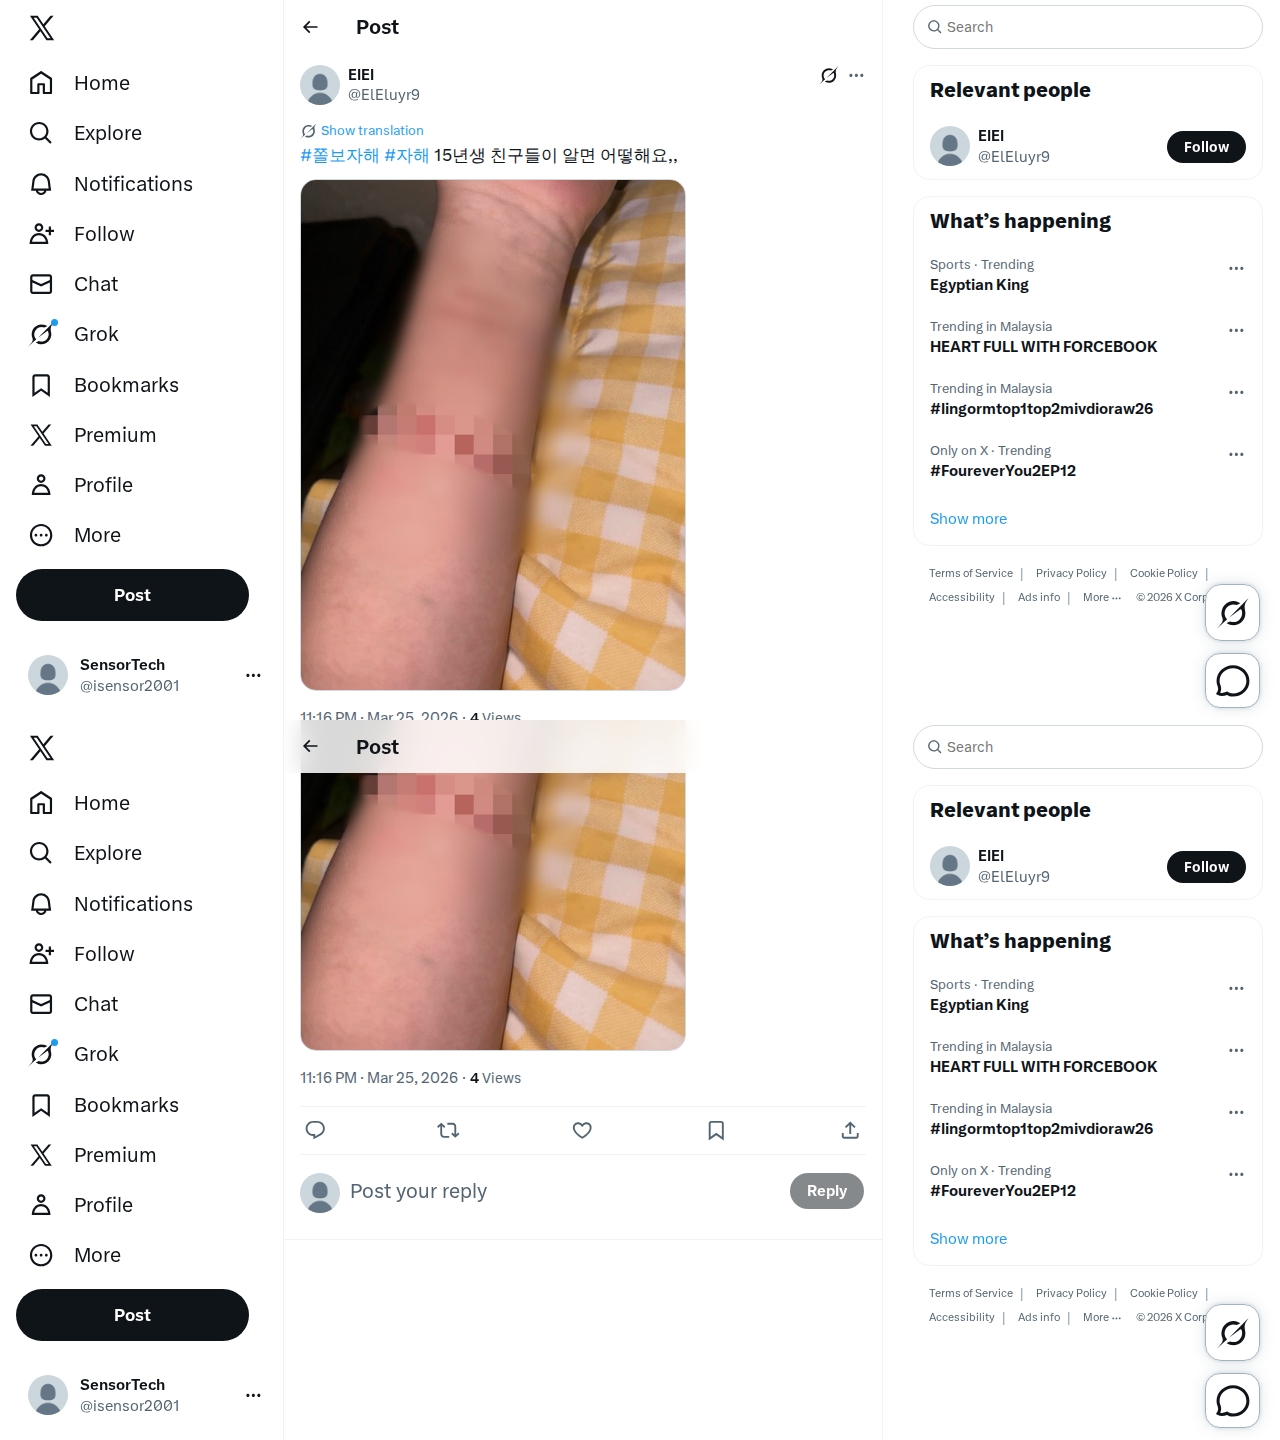Click the 11:16 PM Mar 25, 2026 timestamp
This screenshot has width=1280, height=1440.
click(x=379, y=1078)
